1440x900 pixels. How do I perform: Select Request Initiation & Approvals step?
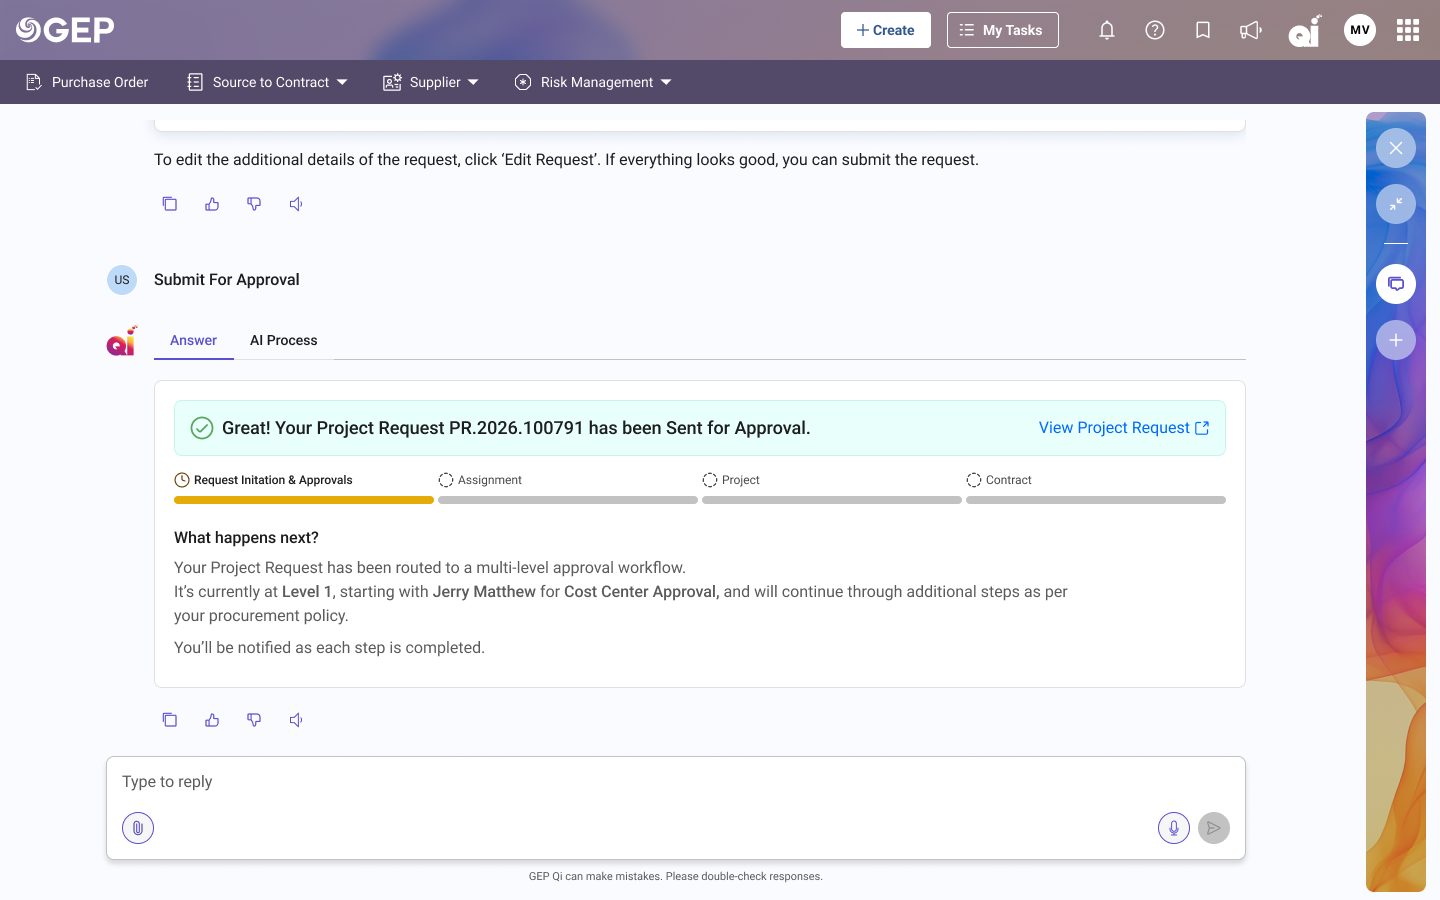[264, 480]
